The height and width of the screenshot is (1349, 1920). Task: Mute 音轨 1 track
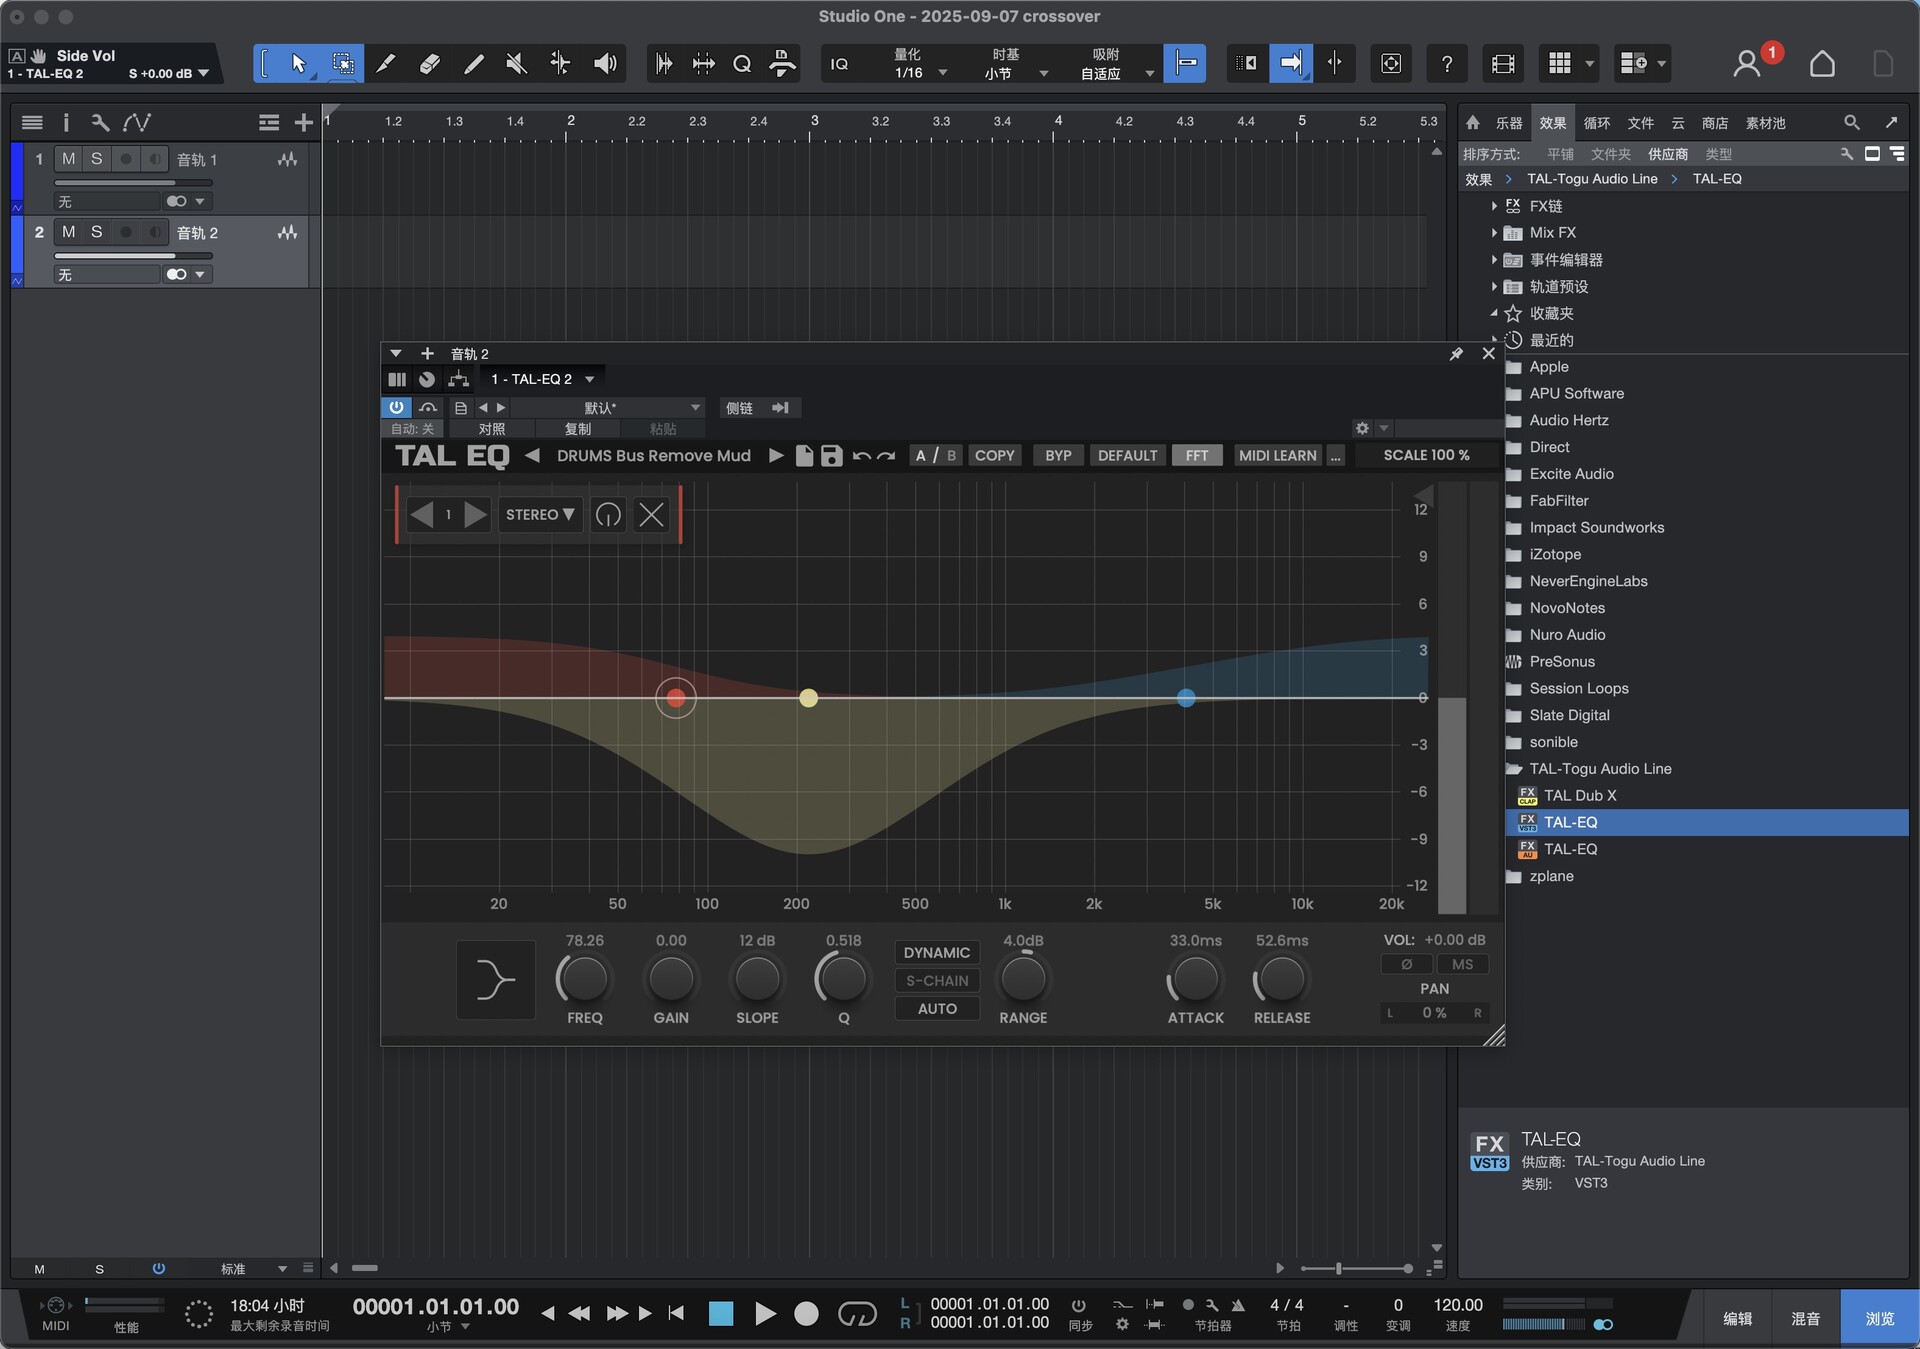[x=68, y=159]
